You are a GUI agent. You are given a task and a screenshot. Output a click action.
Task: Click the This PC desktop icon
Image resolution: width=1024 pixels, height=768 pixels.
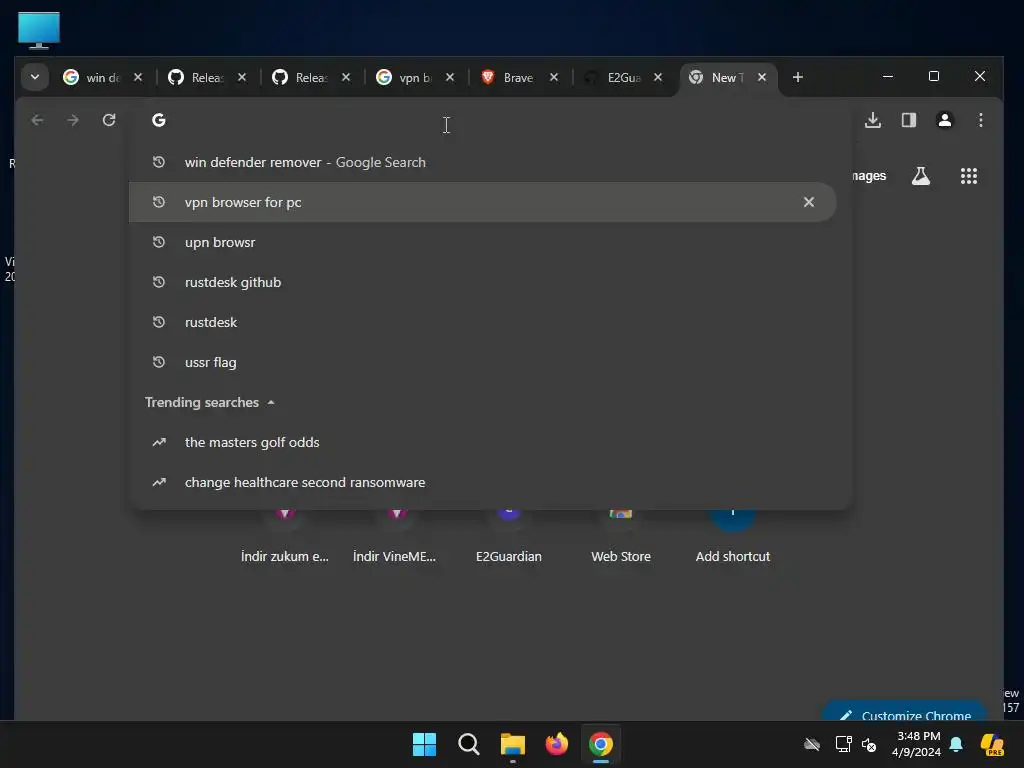click(39, 30)
